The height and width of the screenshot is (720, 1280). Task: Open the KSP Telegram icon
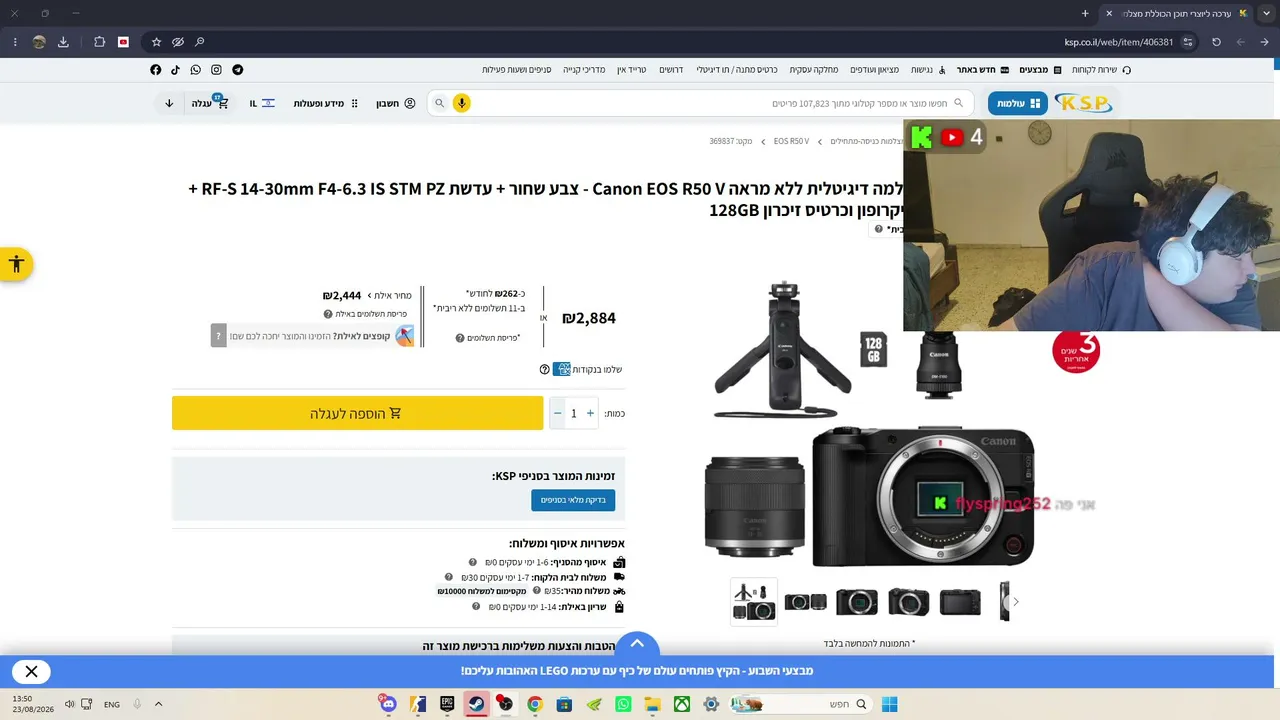click(237, 70)
